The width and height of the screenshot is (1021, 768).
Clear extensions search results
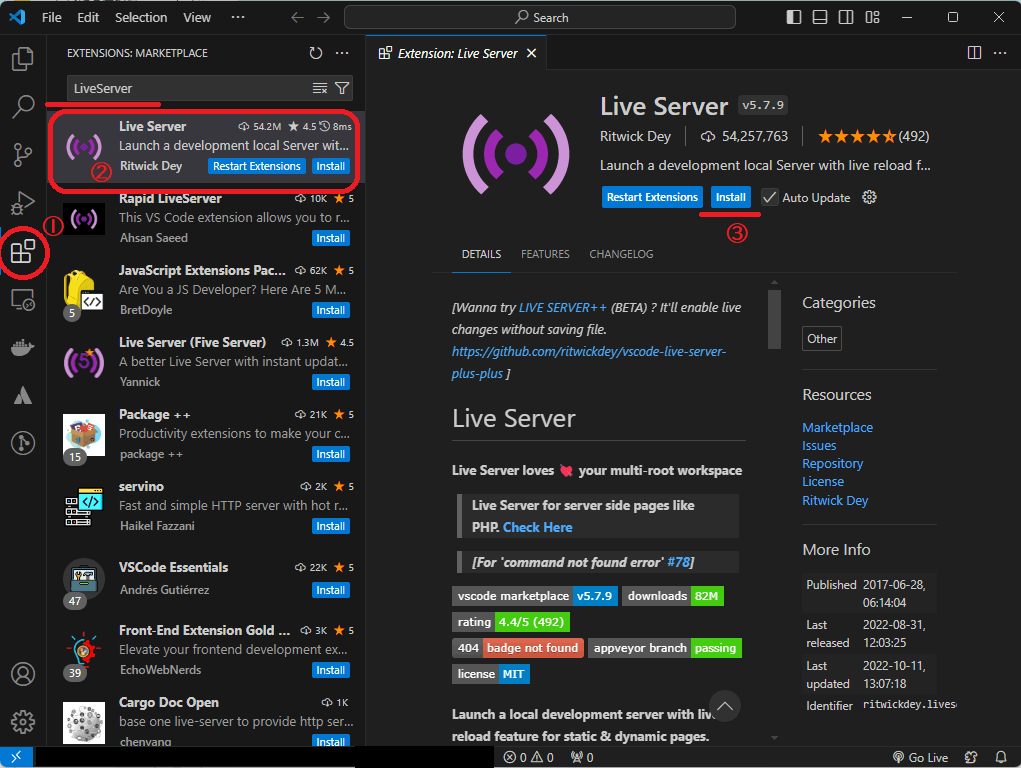pos(320,88)
